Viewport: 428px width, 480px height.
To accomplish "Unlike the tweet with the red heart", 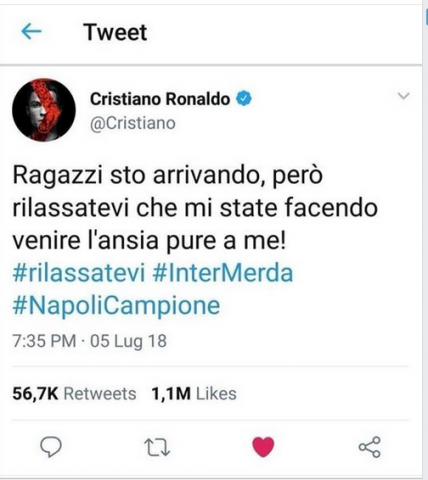I will pyautogui.click(x=263, y=447).
